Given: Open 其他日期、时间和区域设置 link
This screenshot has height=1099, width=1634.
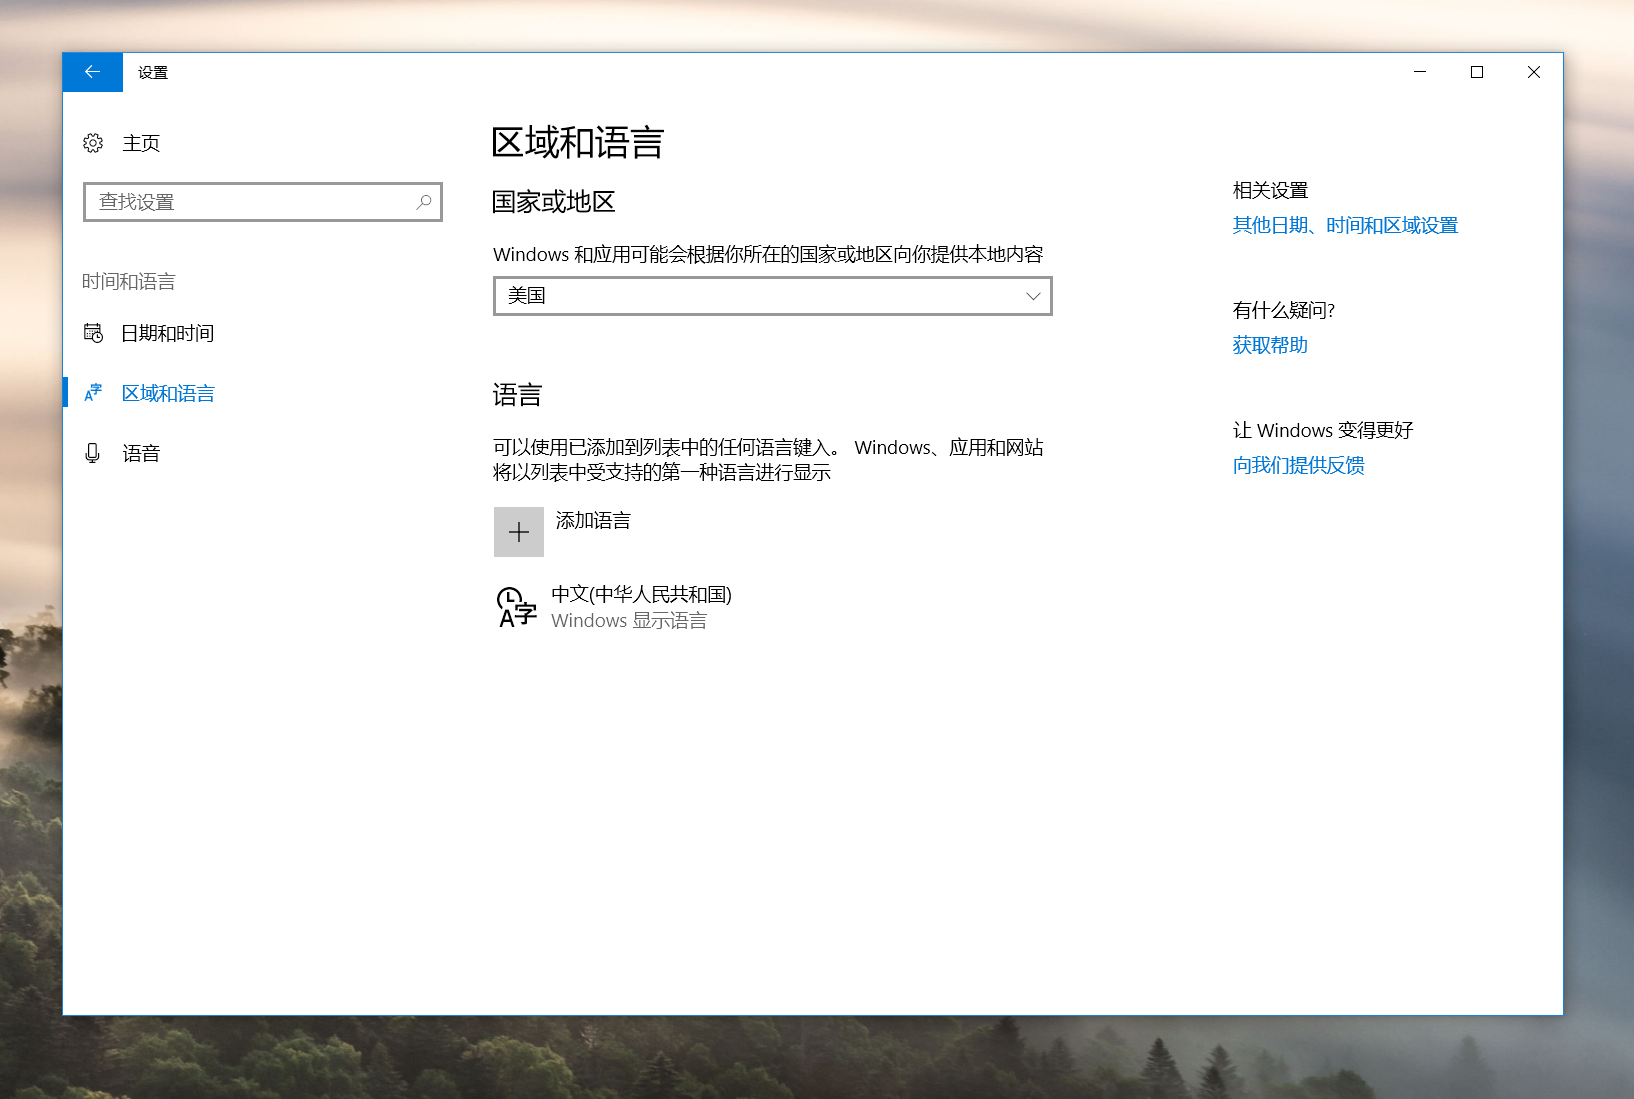Looking at the screenshot, I should (1345, 225).
